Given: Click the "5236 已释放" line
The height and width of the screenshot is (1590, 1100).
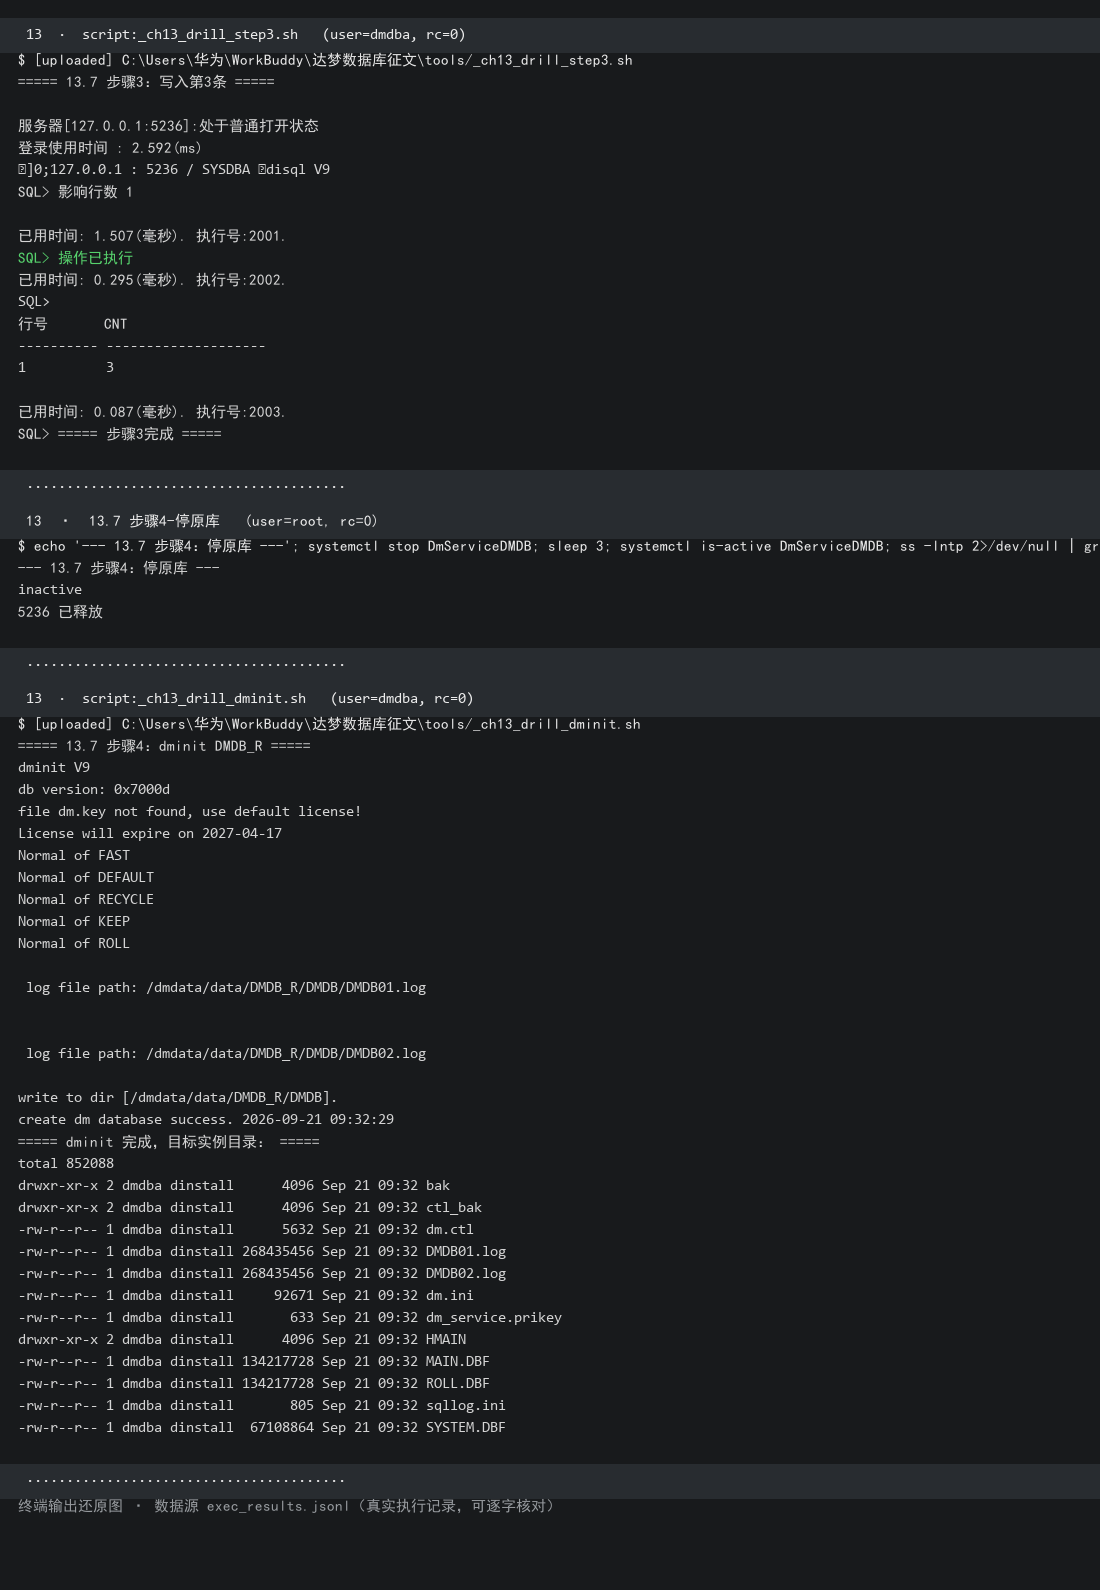Looking at the screenshot, I should tap(60, 612).
